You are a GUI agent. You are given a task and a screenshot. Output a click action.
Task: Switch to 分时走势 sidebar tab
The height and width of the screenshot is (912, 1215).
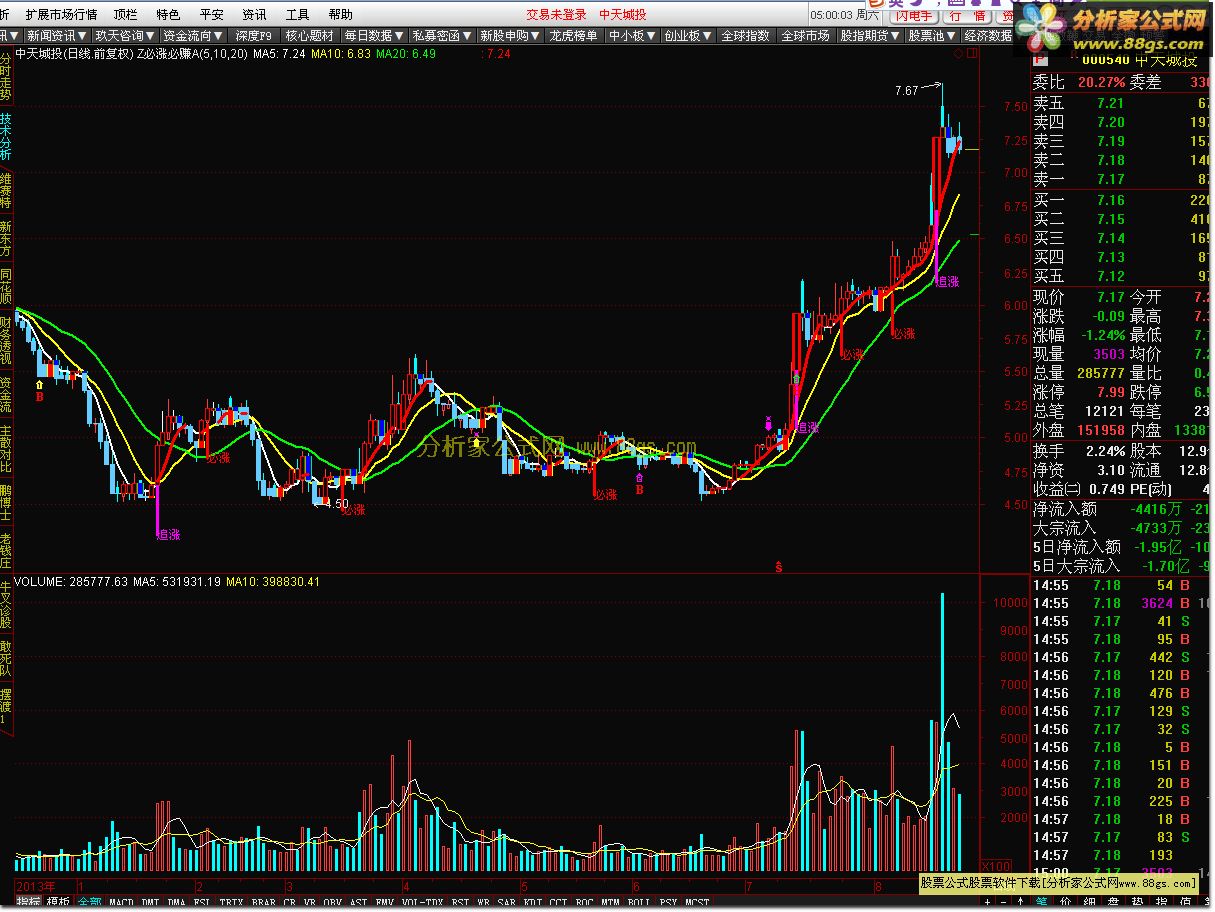click(6, 77)
